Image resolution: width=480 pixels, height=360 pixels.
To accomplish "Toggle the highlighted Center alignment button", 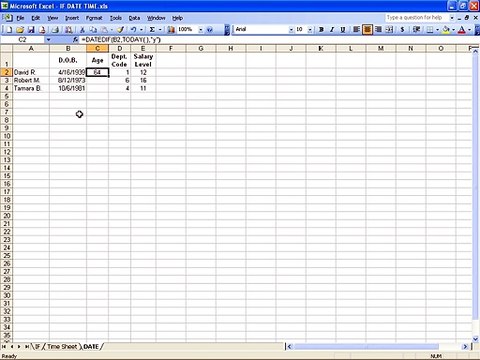I will tap(367, 30).
